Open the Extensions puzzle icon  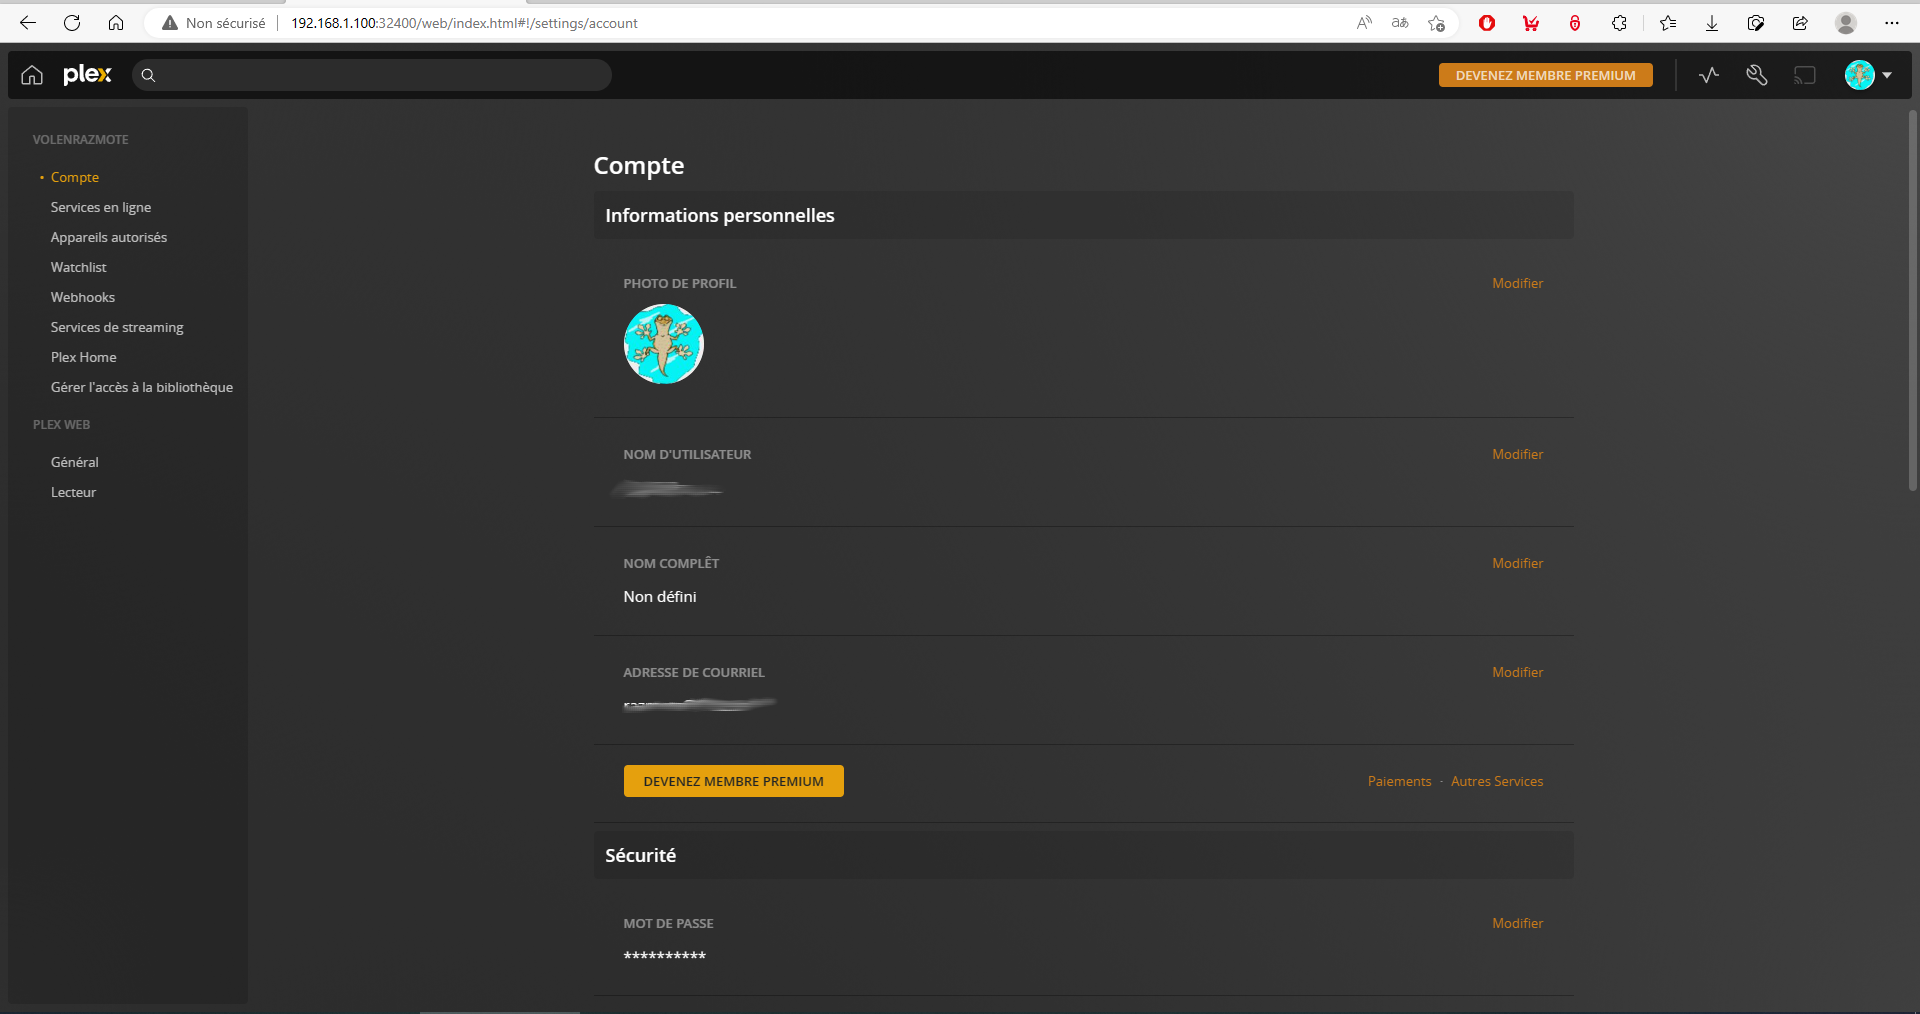click(x=1619, y=23)
